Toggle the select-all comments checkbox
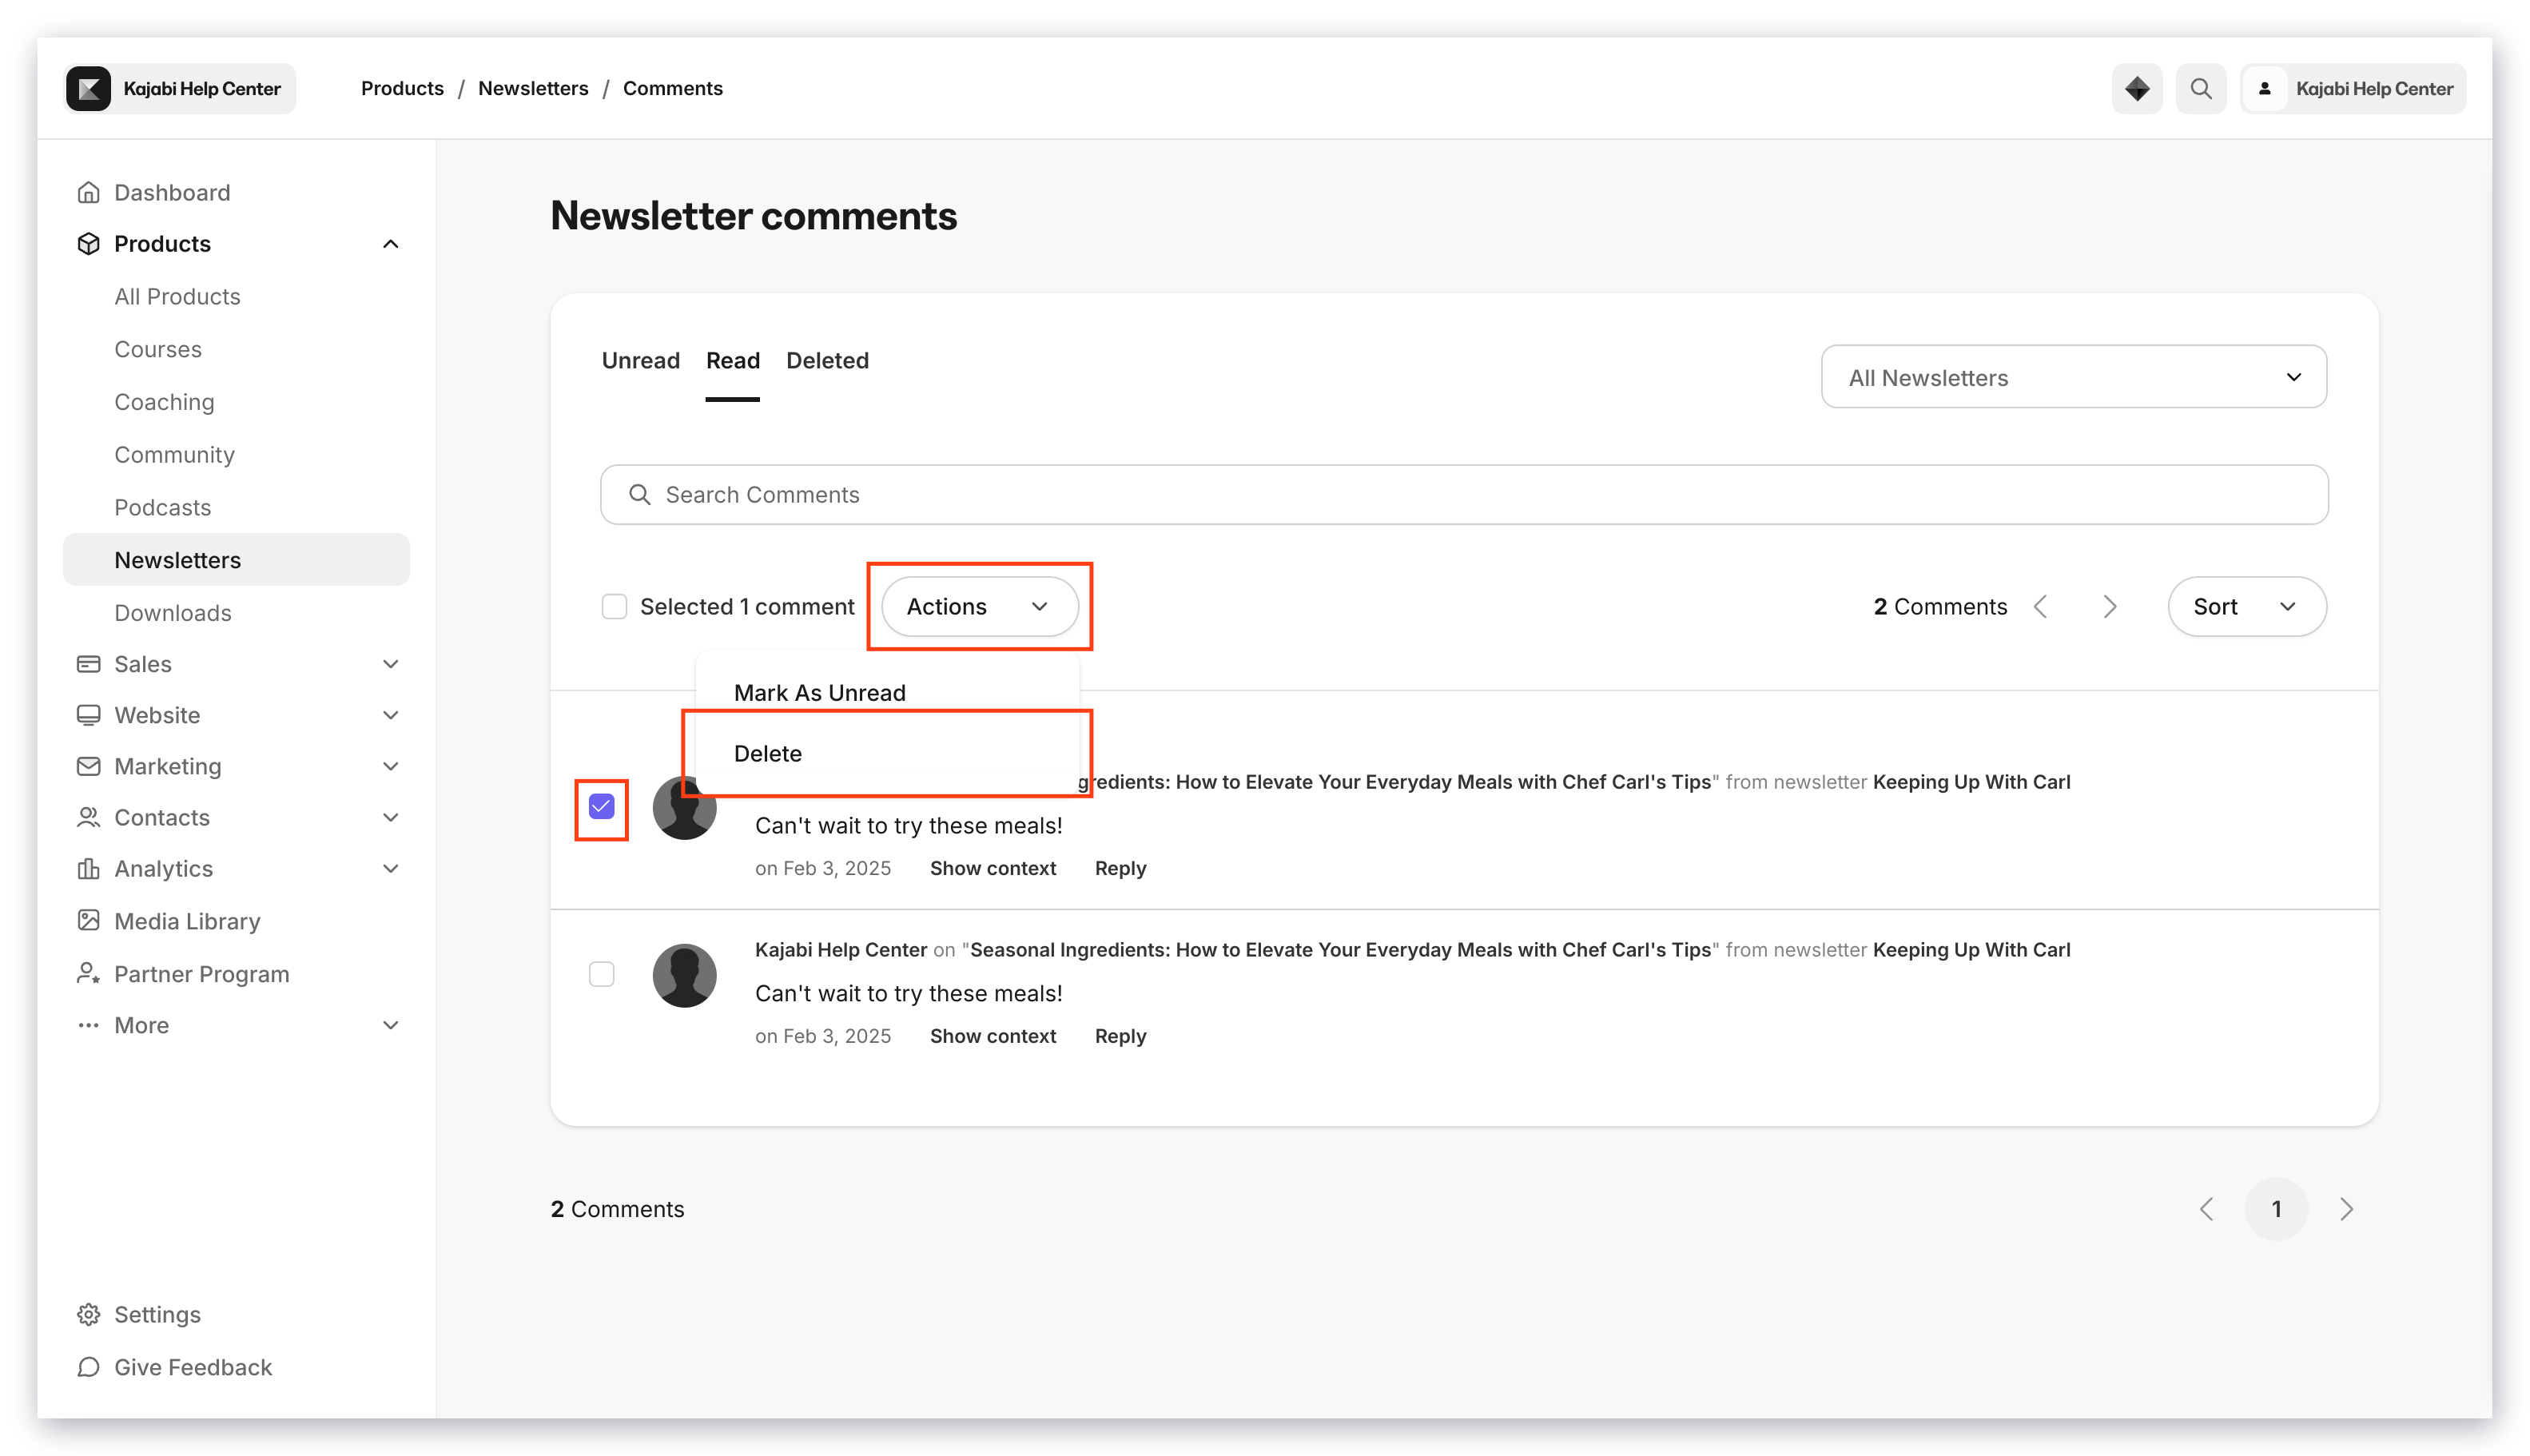This screenshot has height=1456, width=2530. pos(614,606)
